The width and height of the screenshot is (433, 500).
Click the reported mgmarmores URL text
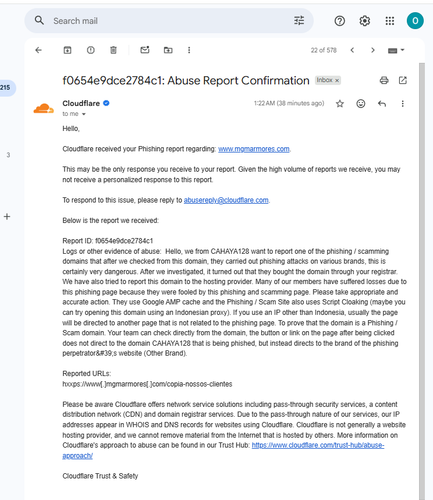(x=147, y=384)
